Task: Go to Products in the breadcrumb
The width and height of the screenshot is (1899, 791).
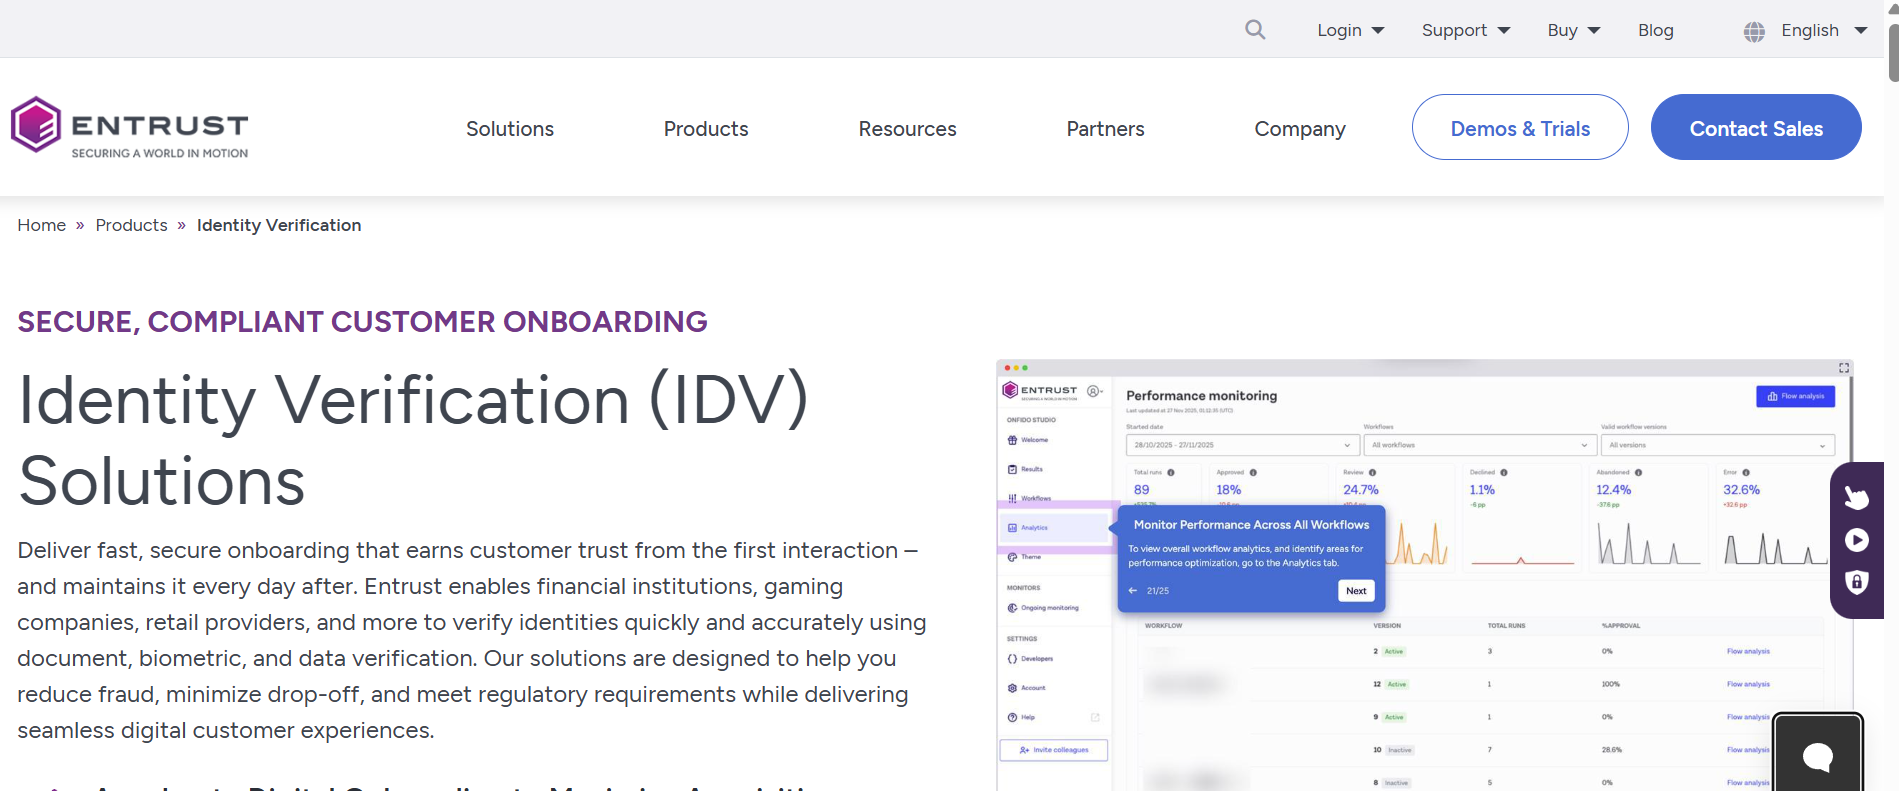Action: tap(132, 225)
